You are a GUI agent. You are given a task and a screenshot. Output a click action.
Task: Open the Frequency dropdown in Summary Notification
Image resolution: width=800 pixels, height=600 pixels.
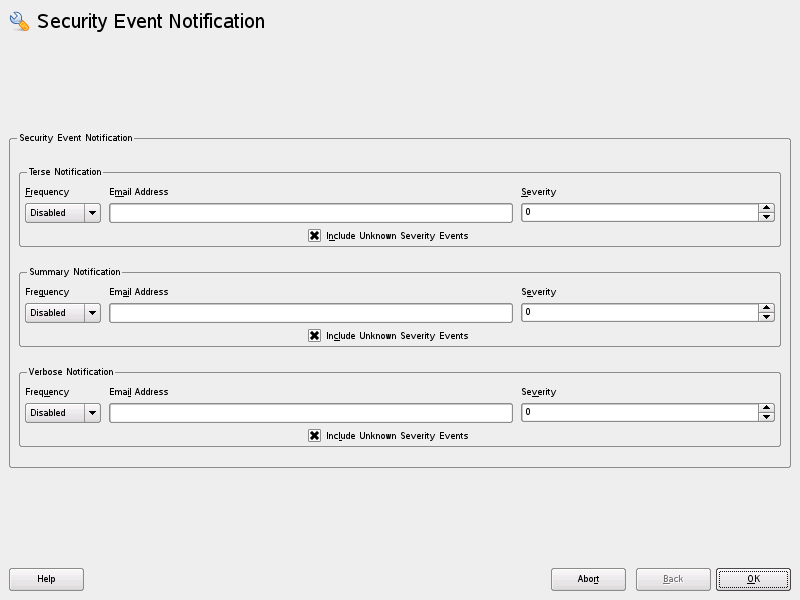tap(62, 312)
